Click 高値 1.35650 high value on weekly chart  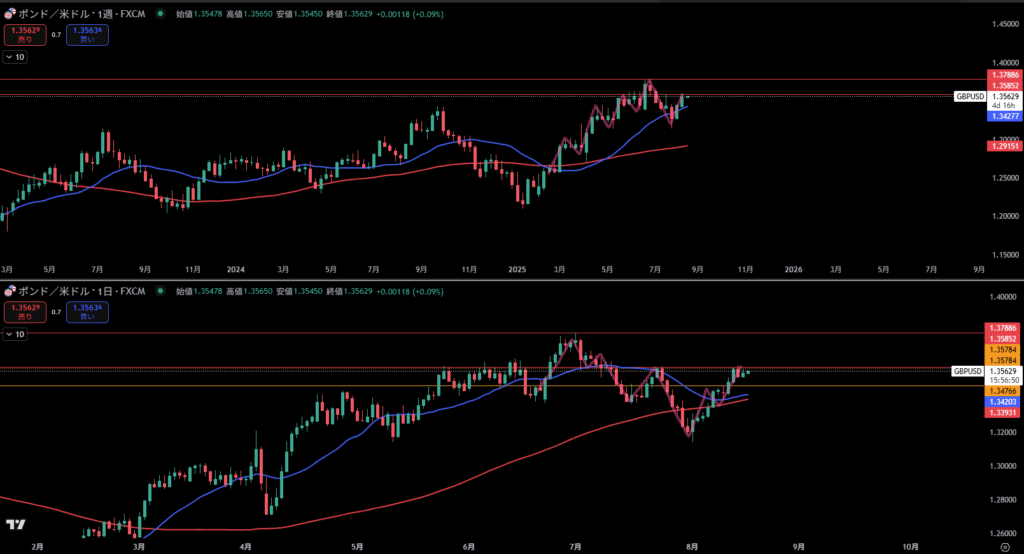(x=249, y=14)
